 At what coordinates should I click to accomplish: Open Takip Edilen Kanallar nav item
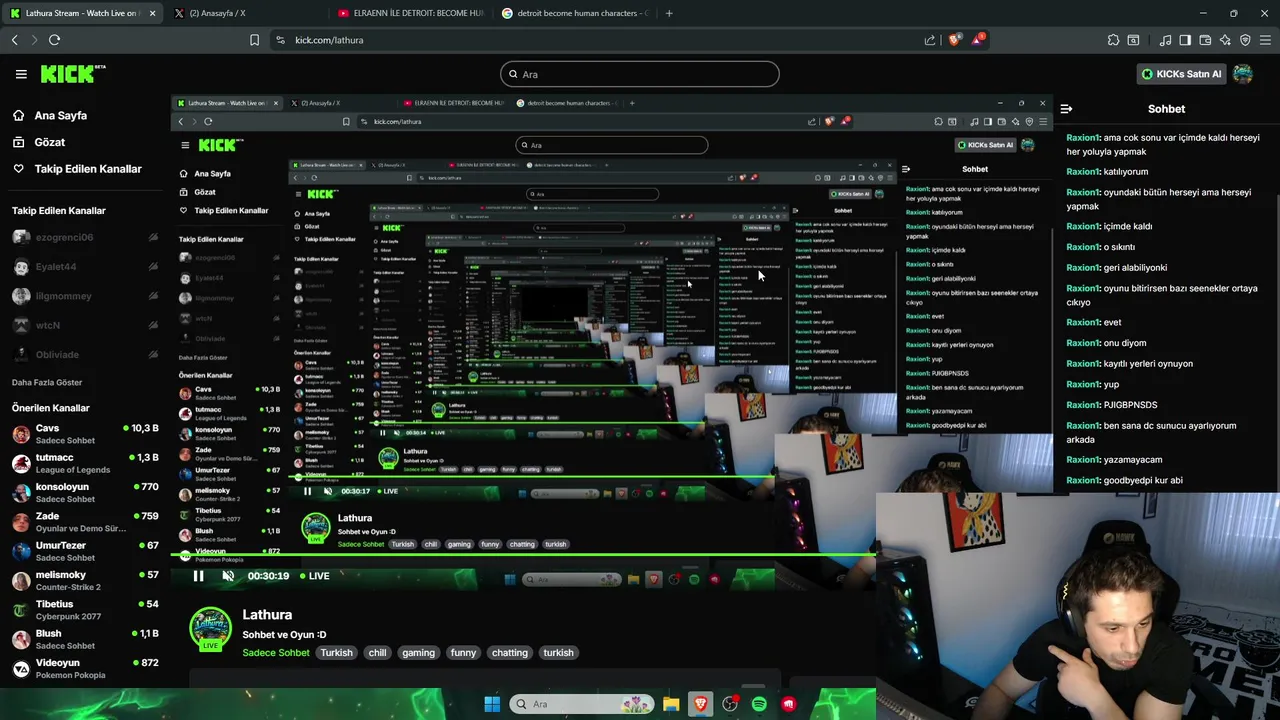(x=88, y=169)
